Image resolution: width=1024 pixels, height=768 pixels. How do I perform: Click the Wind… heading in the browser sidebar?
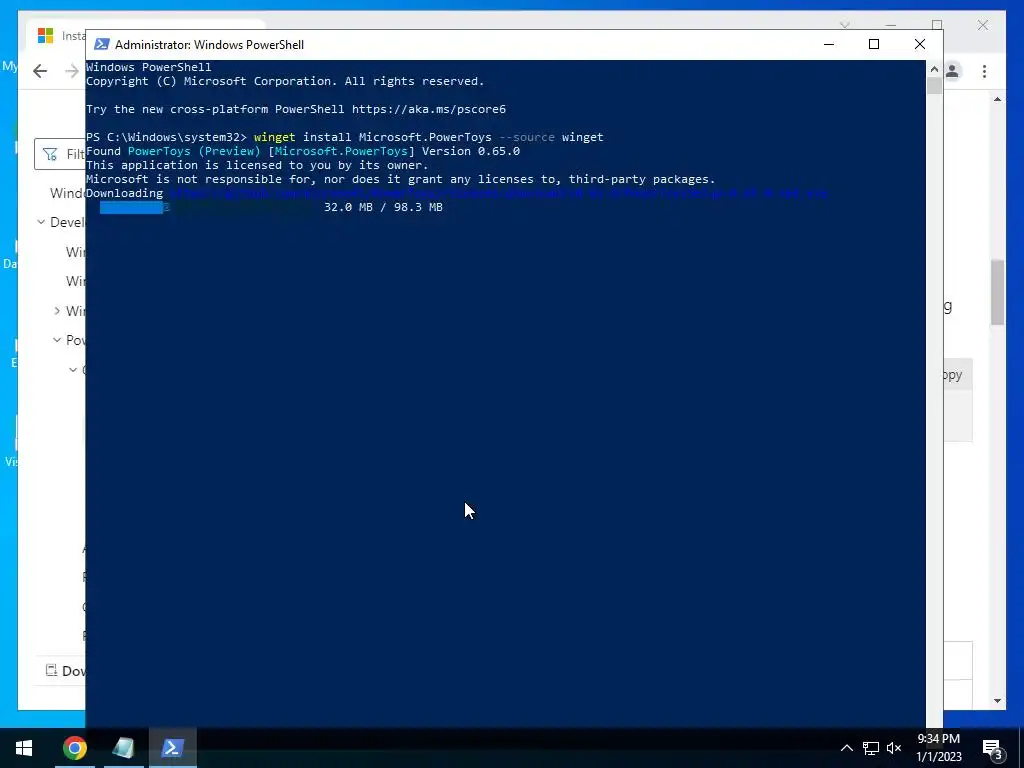[x=68, y=193]
